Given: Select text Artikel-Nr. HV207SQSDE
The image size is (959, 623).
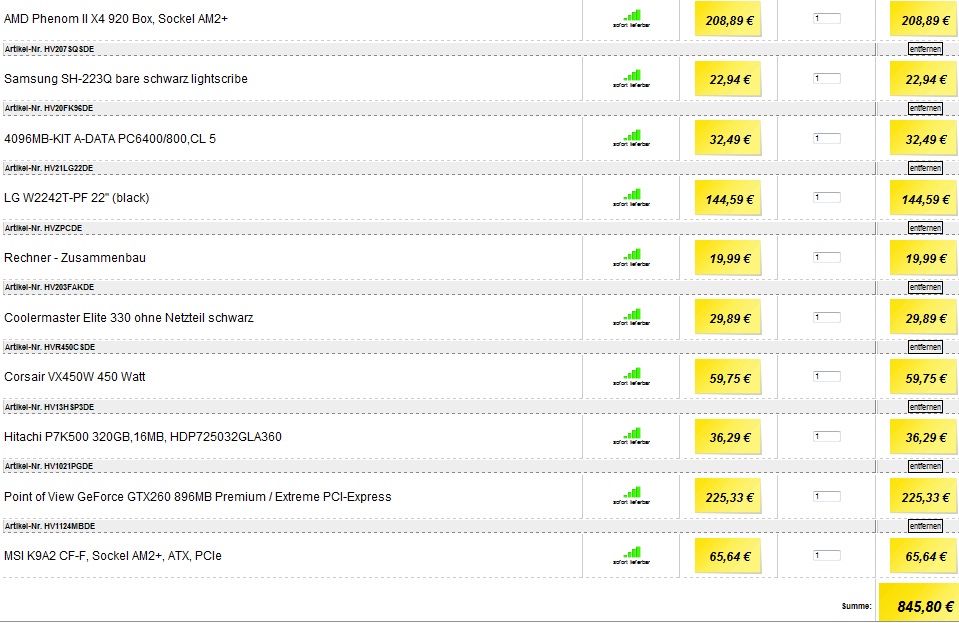Looking at the screenshot, I should pos(50,49).
